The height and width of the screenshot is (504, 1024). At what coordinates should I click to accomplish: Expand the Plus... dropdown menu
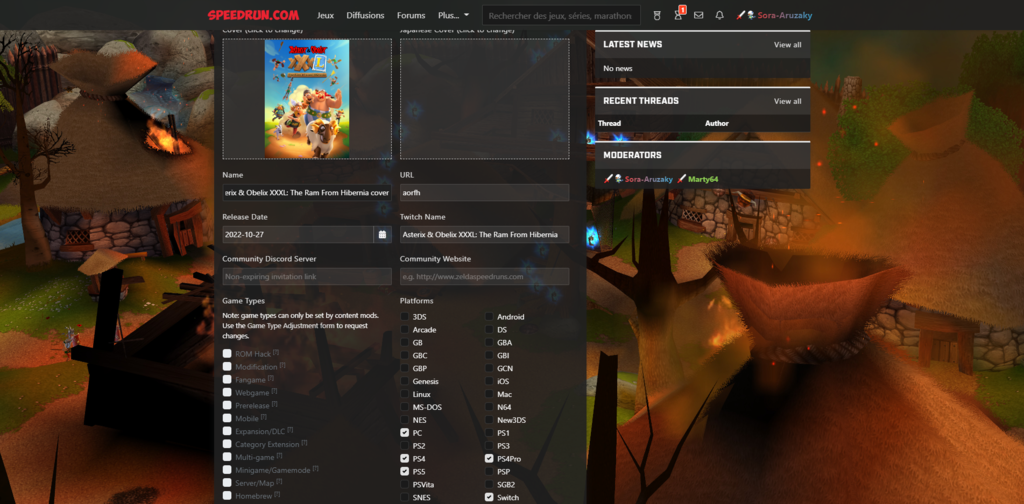pyautogui.click(x=453, y=15)
